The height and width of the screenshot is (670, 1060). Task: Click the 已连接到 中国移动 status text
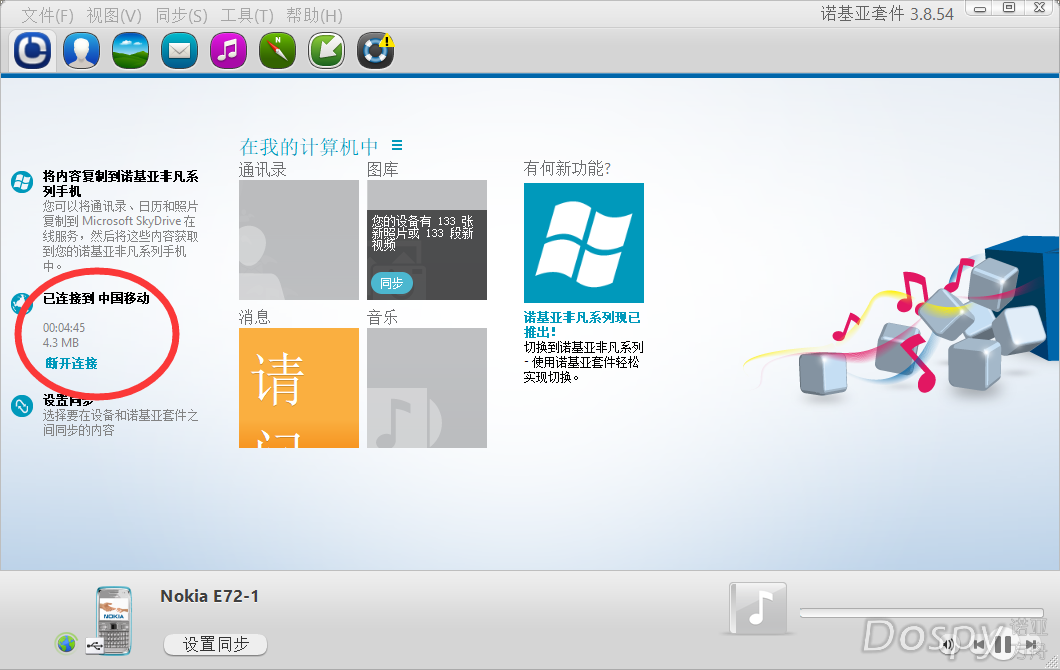[x=96, y=298]
